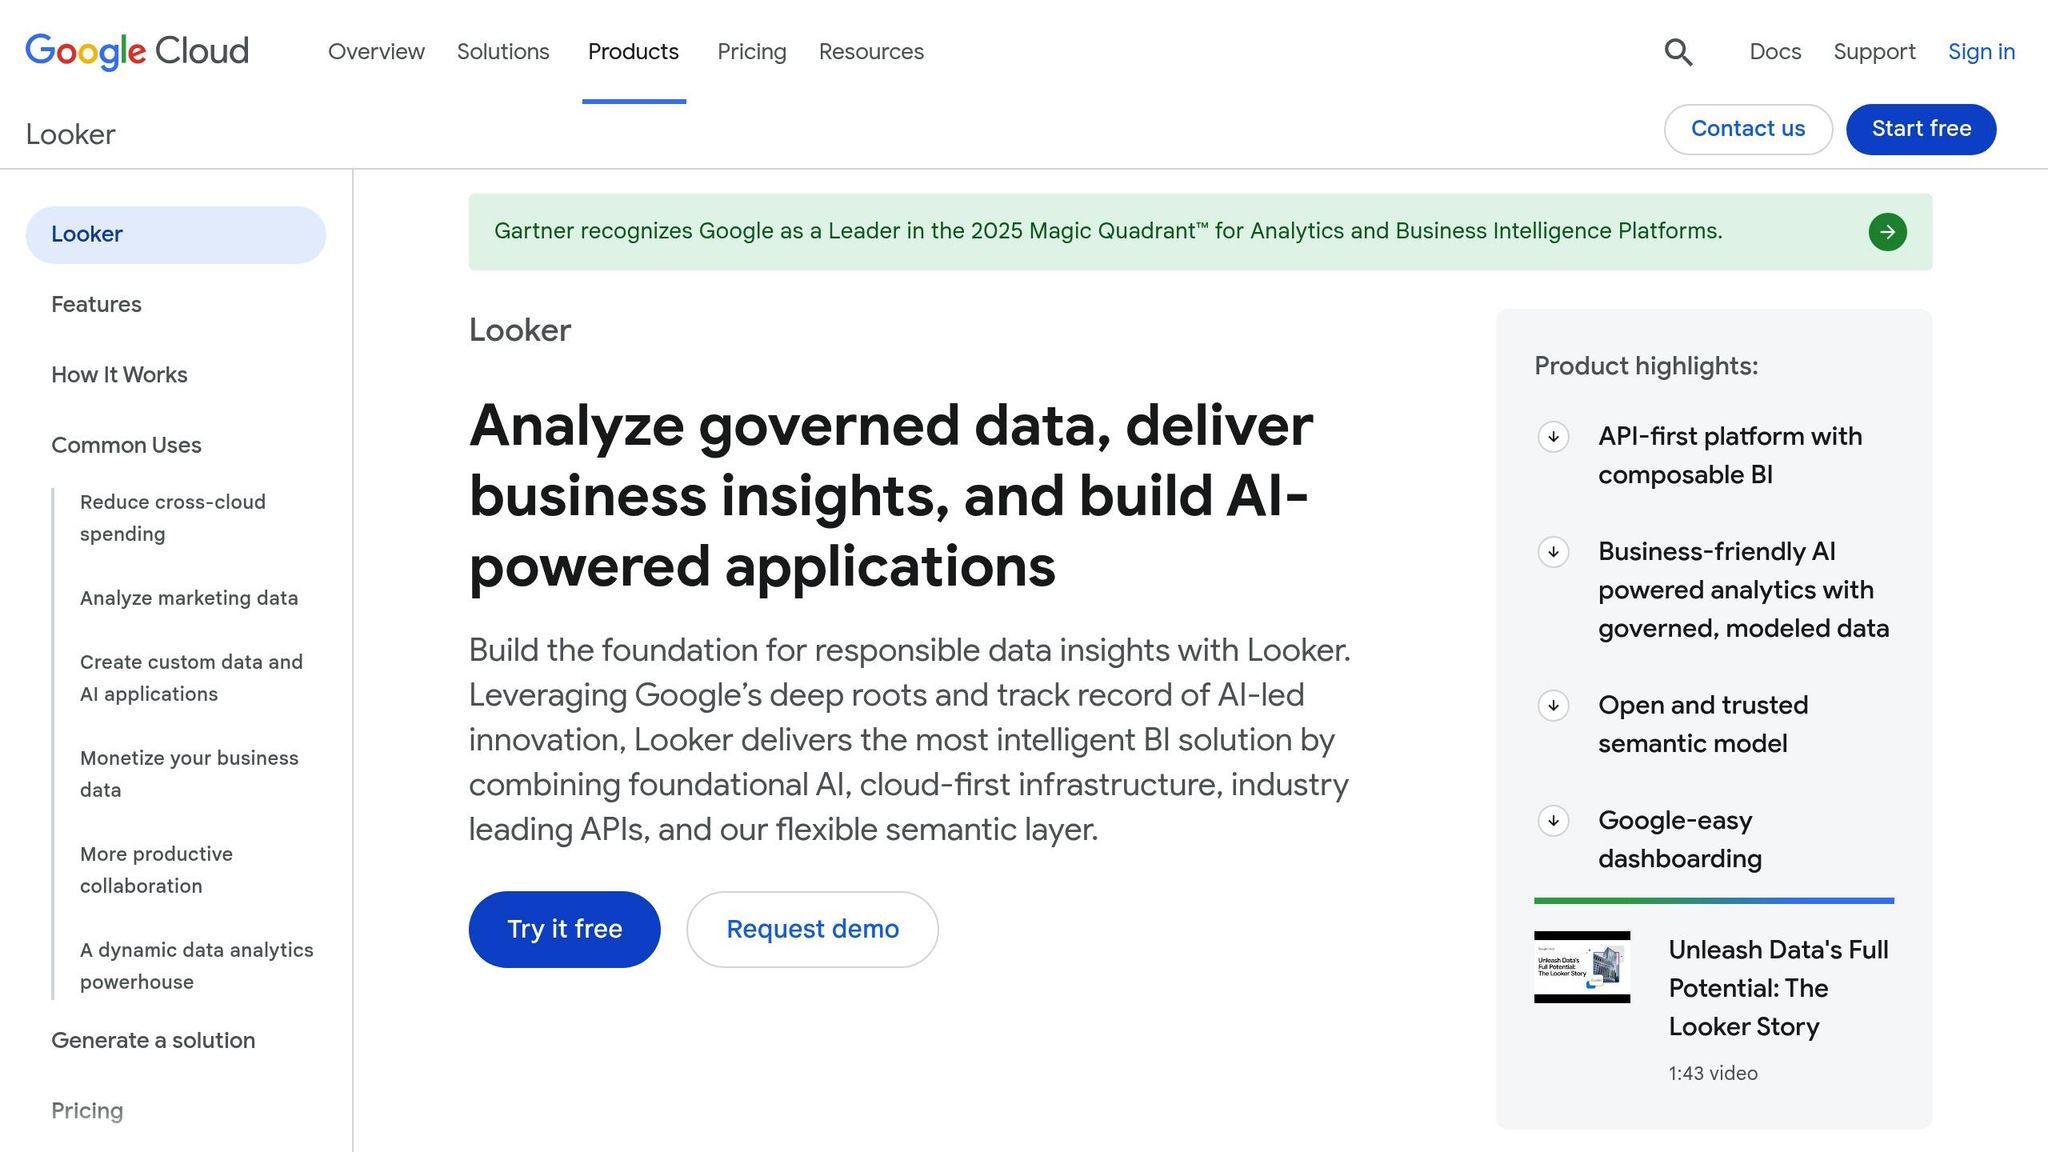Open the Docs link
The image size is (2048, 1152).
coord(1774,51)
